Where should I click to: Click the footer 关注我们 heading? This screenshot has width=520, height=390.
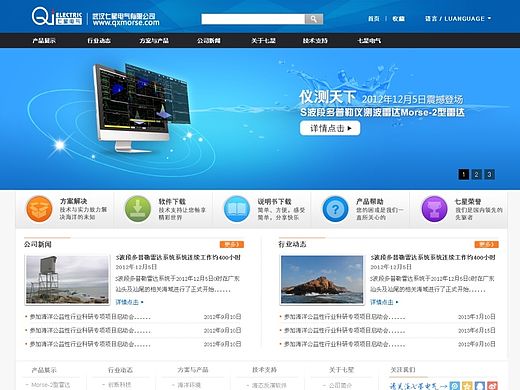[403, 370]
